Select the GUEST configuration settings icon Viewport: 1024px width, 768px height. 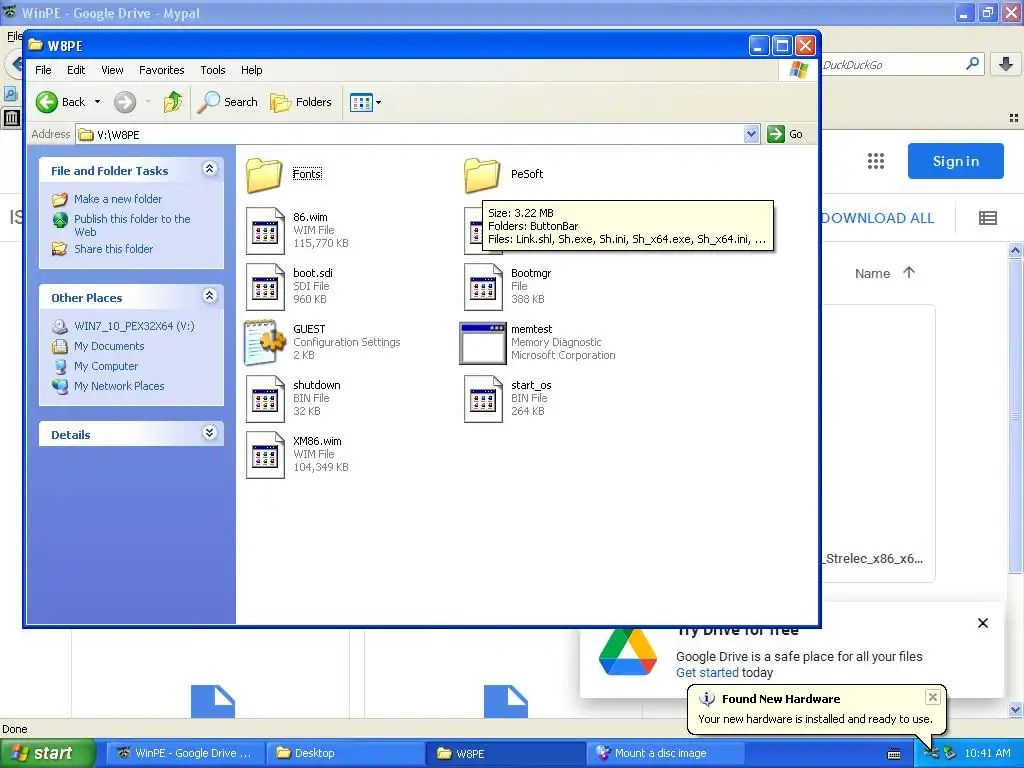click(x=265, y=342)
